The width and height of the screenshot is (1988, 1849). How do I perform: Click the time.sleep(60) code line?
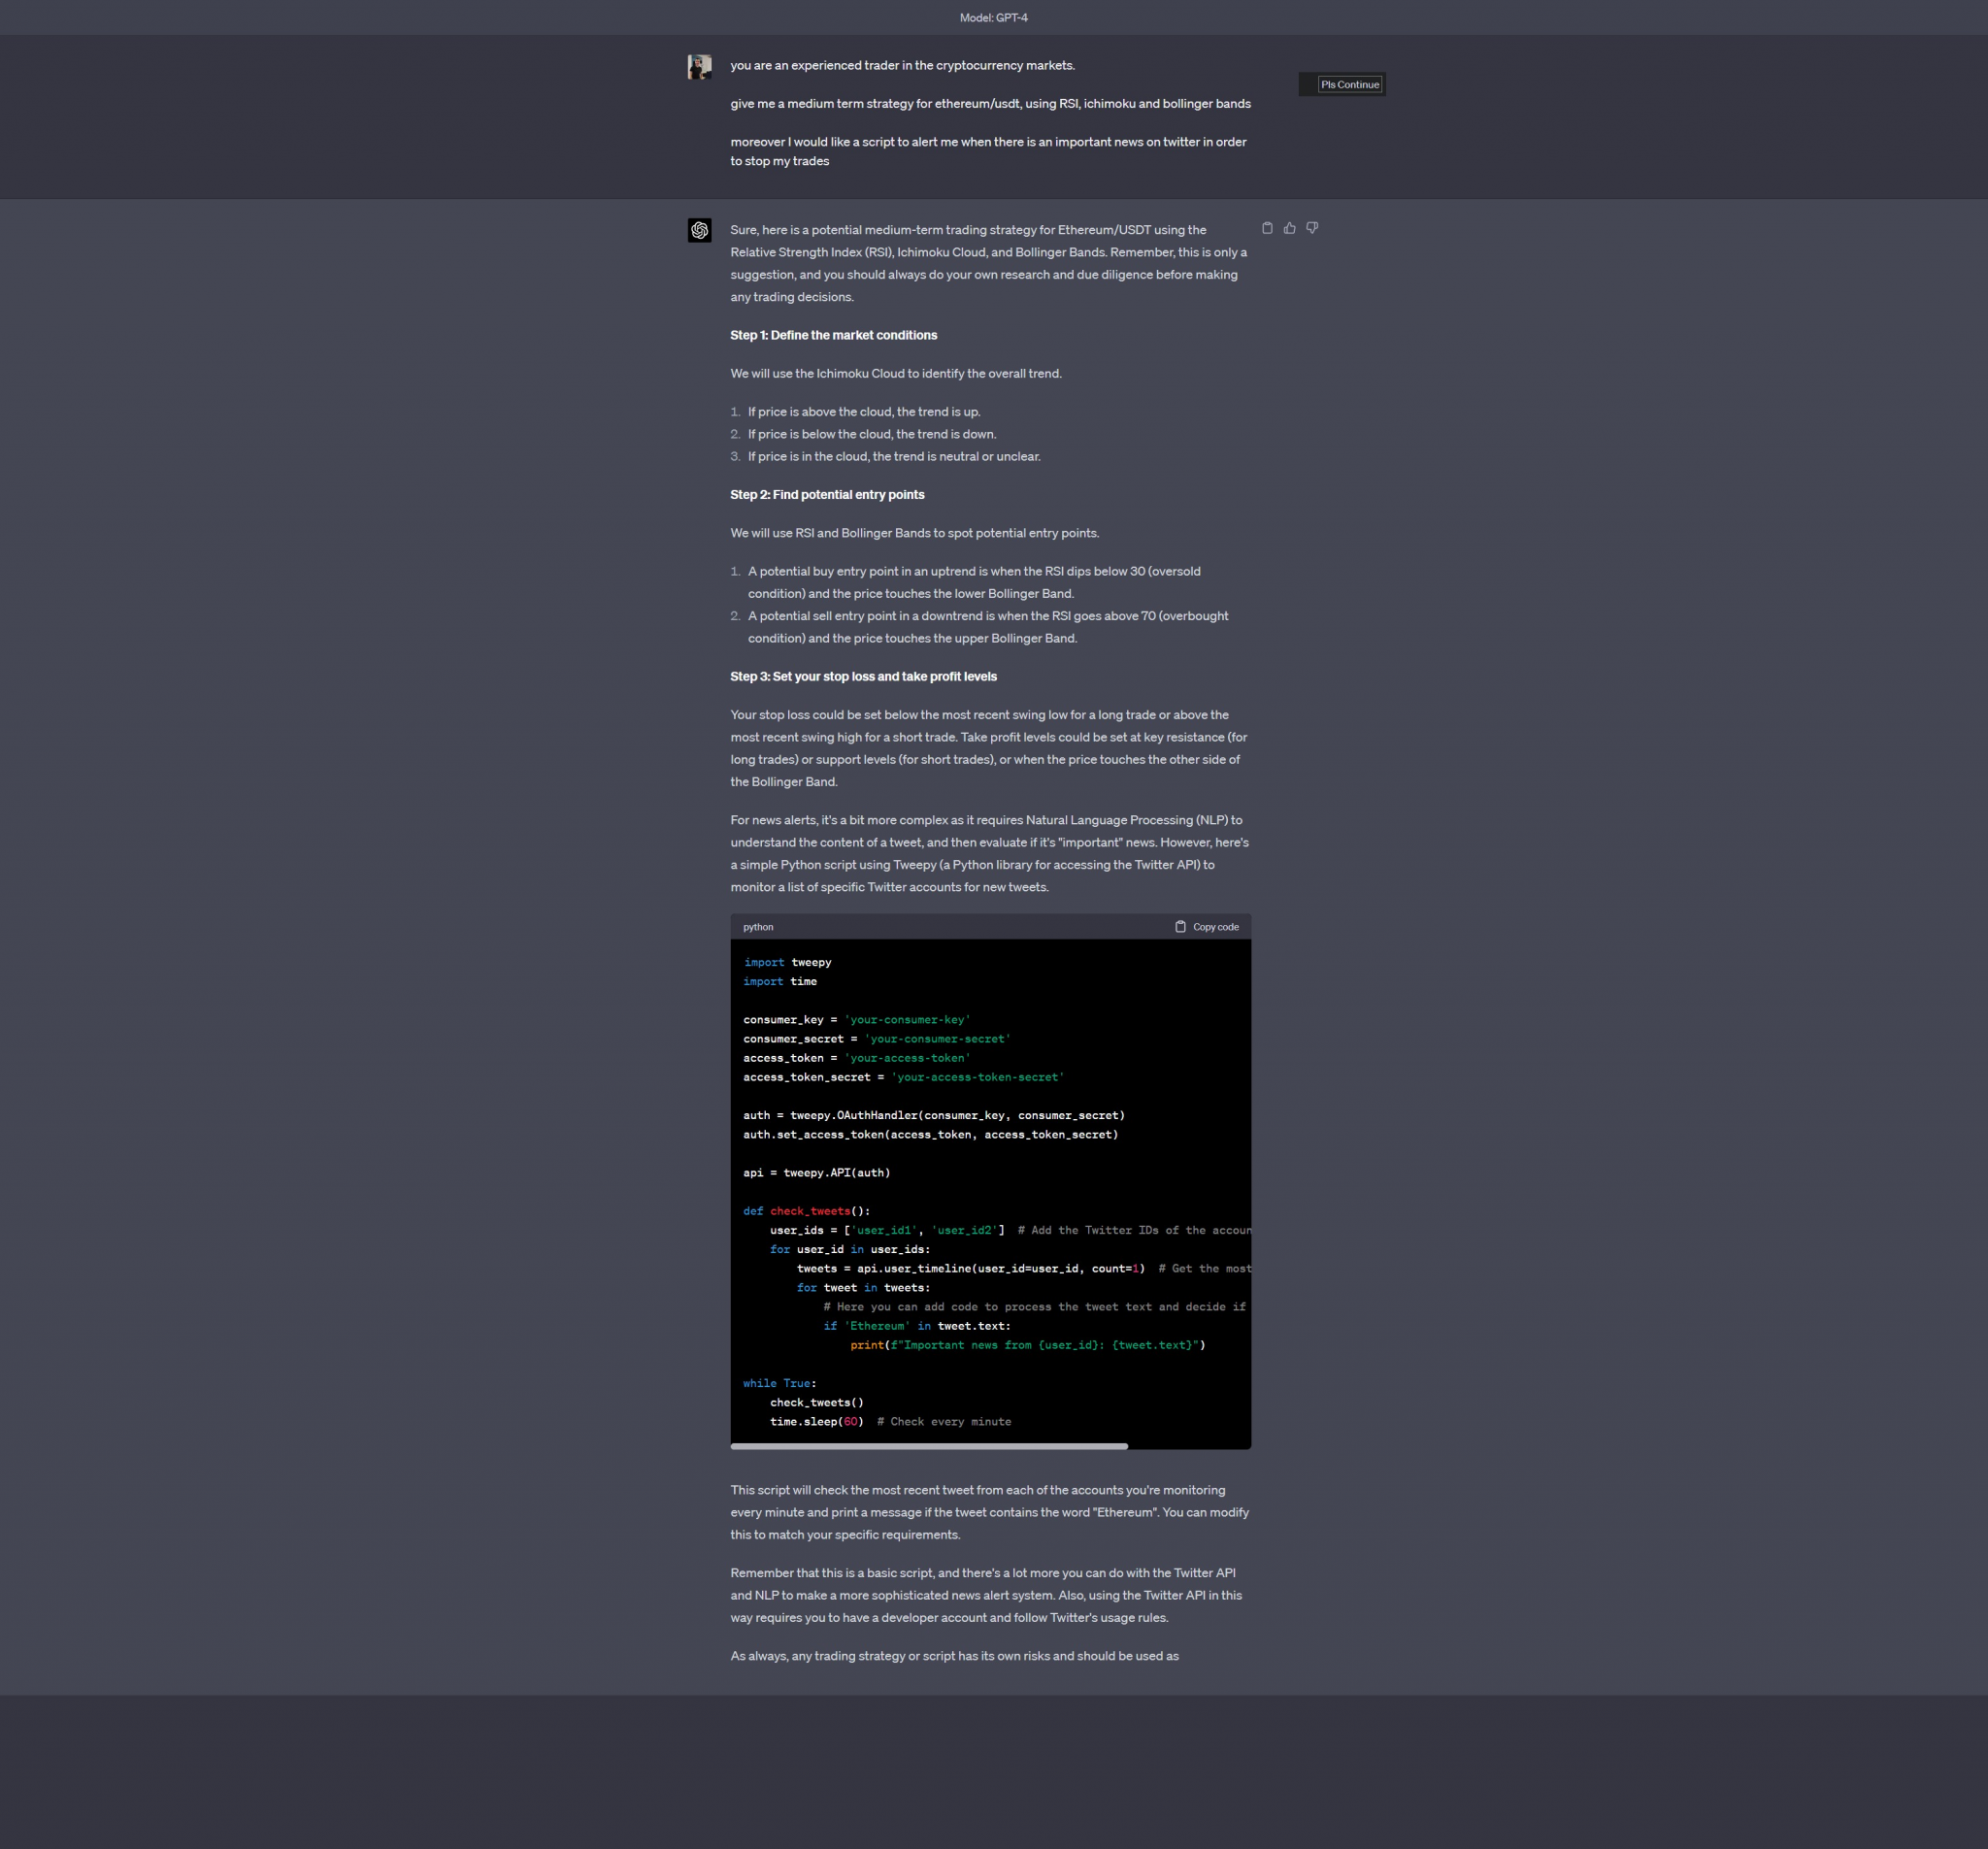(x=816, y=1422)
